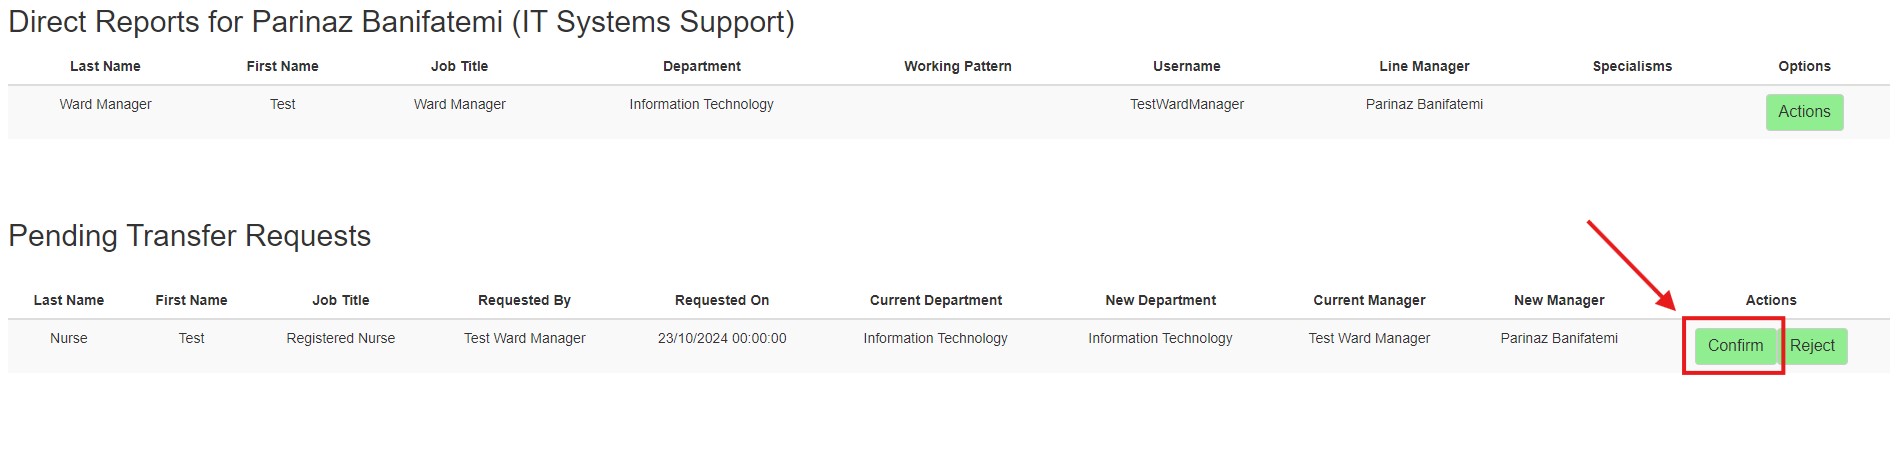1896x450 pixels.
Task: Click the New Manager column header
Action: [x=1559, y=300]
